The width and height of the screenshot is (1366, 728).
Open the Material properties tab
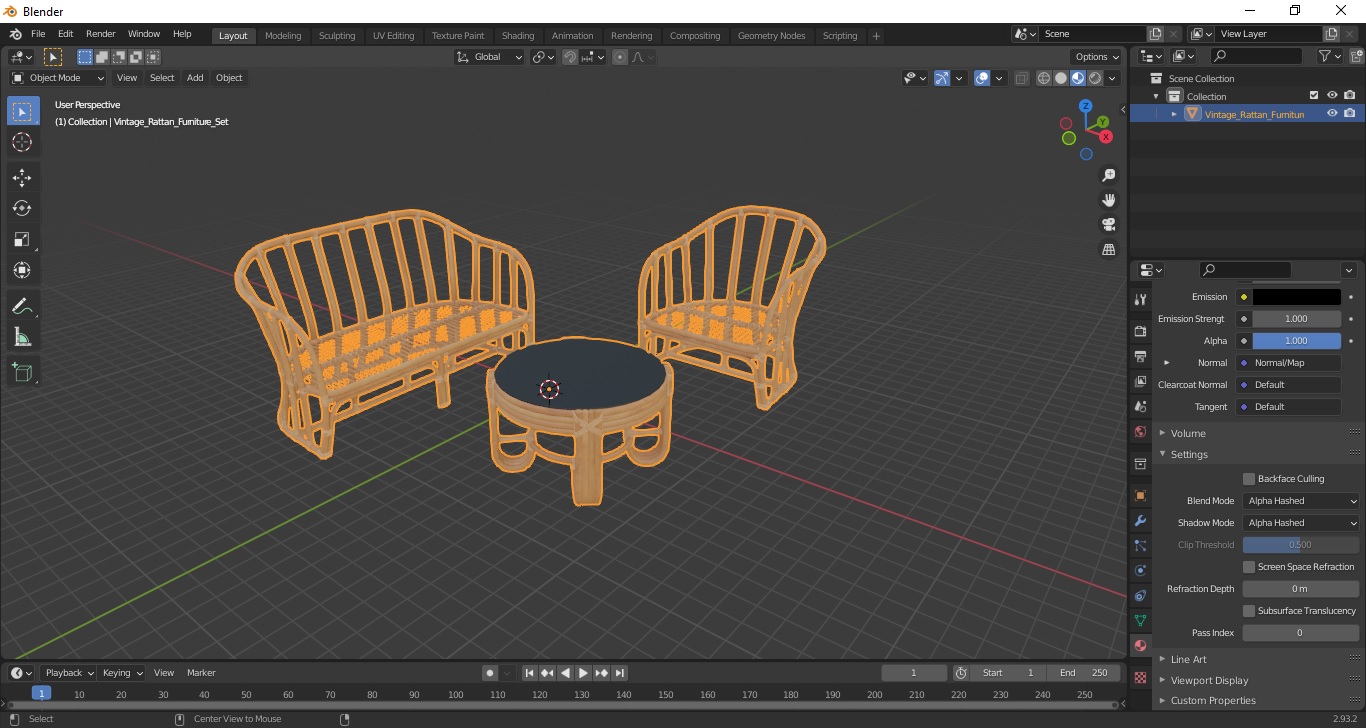(x=1140, y=646)
